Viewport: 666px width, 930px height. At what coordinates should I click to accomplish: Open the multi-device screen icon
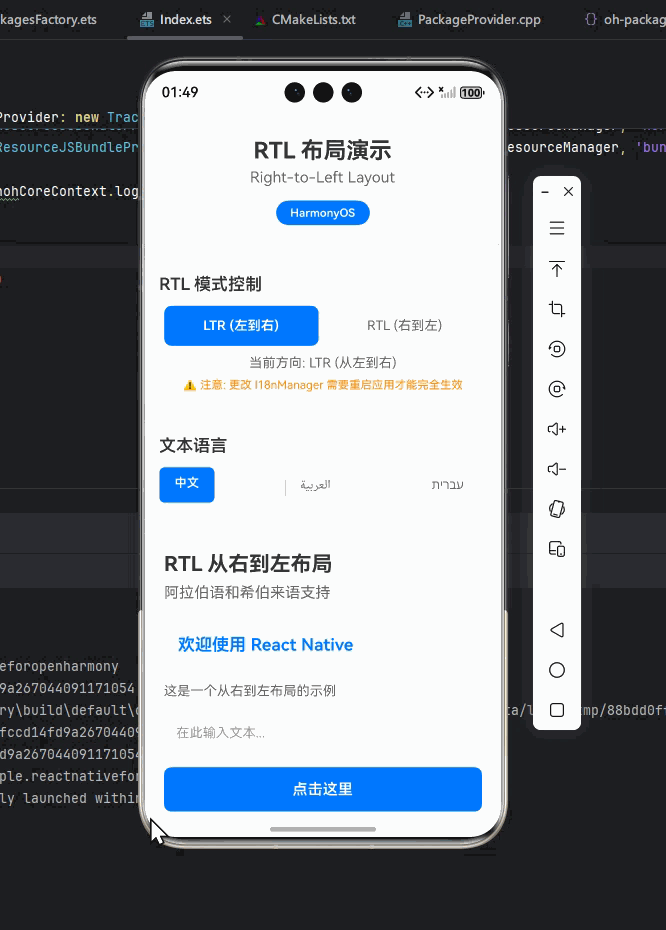[x=556, y=549]
